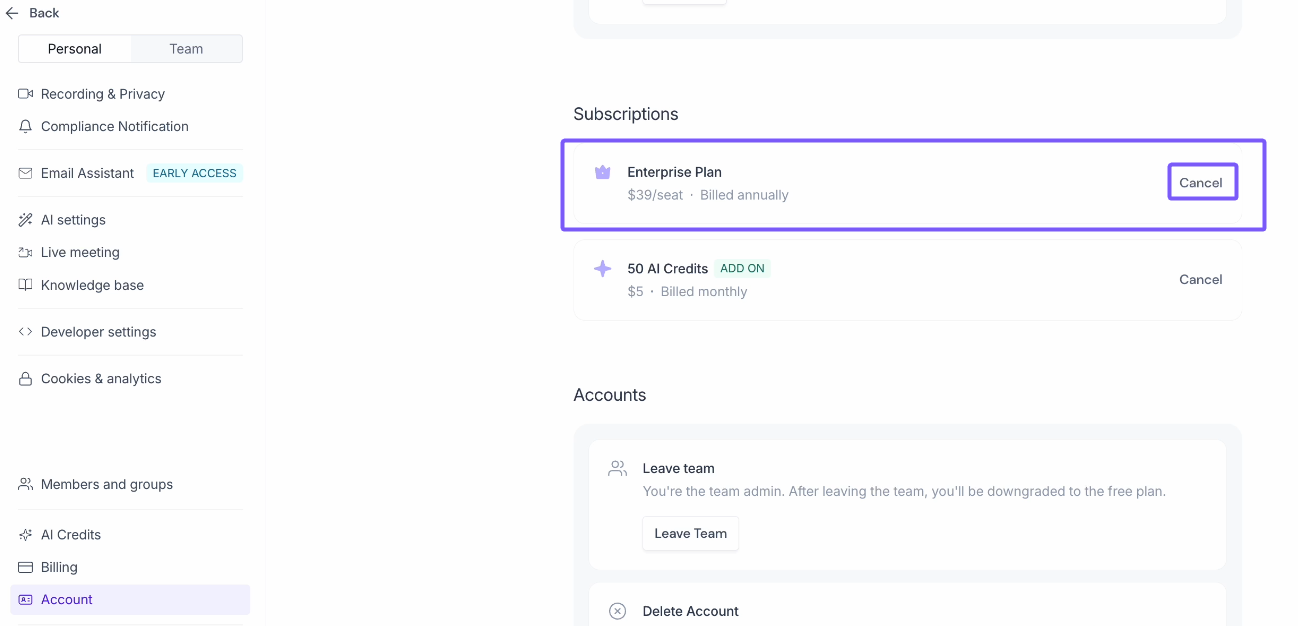Image resolution: width=1298 pixels, height=626 pixels.
Task: Open the Live meeting settings
Action: 80,253
